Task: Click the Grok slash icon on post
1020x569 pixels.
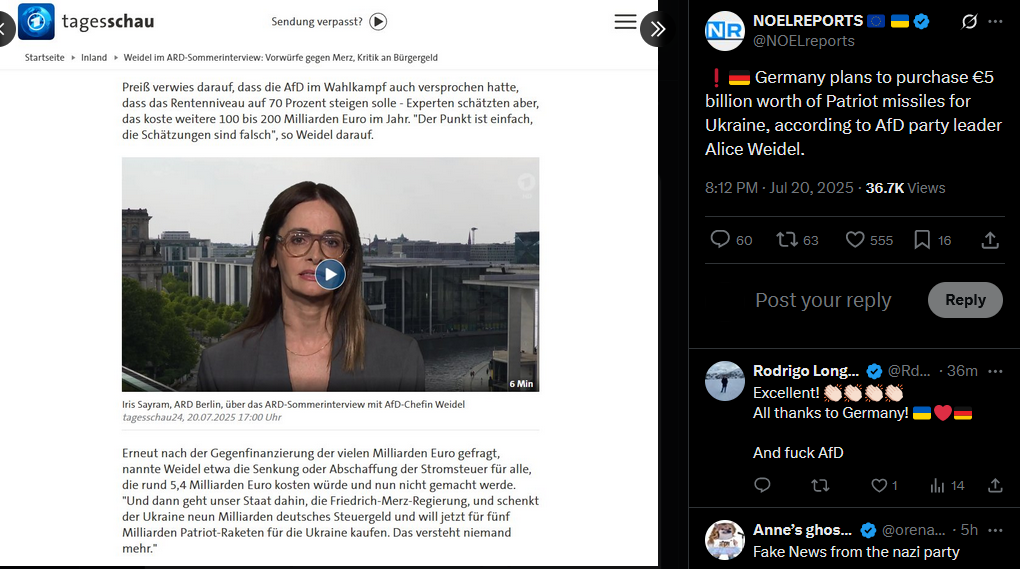Action: pyautogui.click(x=969, y=21)
